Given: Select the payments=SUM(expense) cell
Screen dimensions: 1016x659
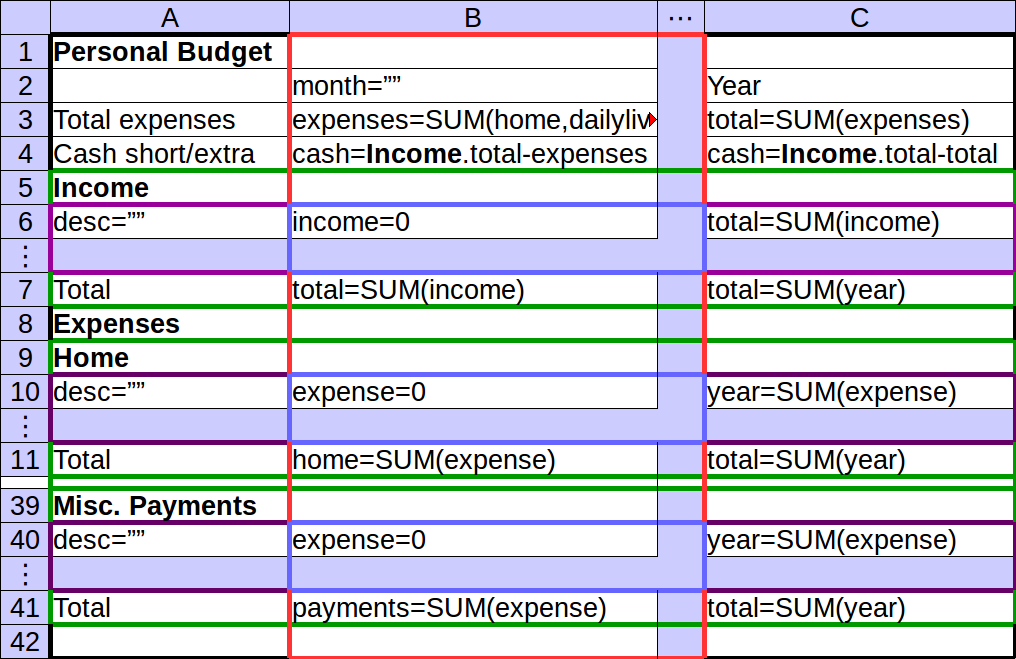Looking at the screenshot, I should (x=473, y=608).
